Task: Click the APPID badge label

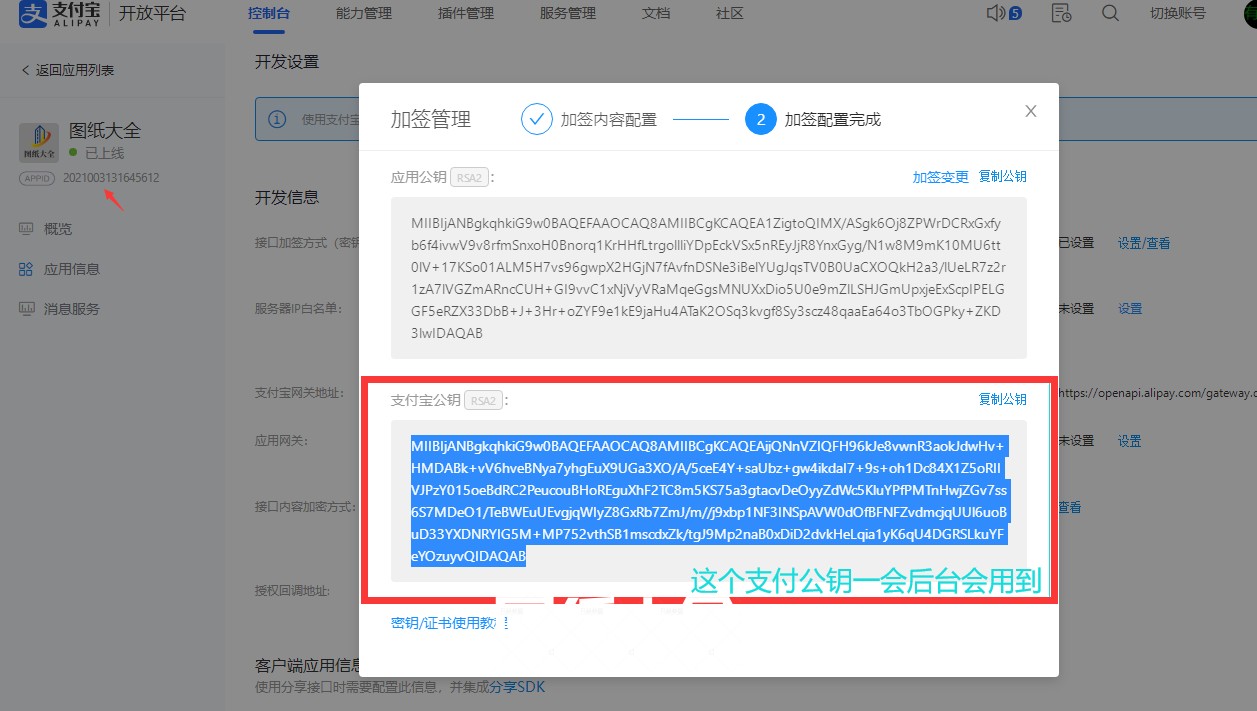Action: 38,178
